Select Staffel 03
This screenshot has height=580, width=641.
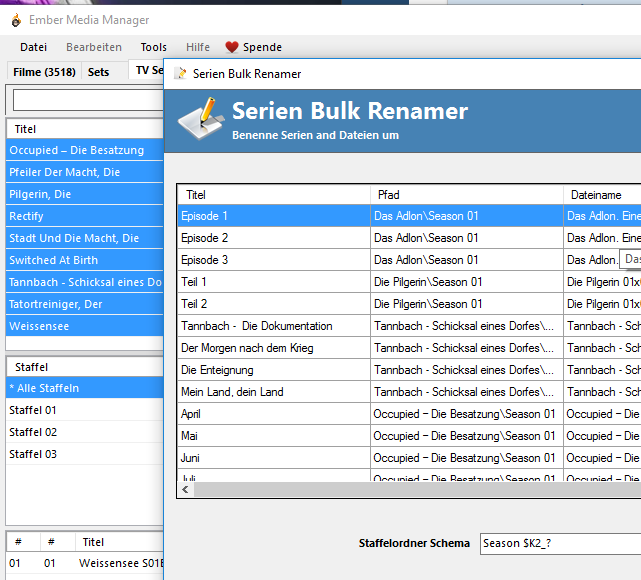pyautogui.click(x=84, y=454)
